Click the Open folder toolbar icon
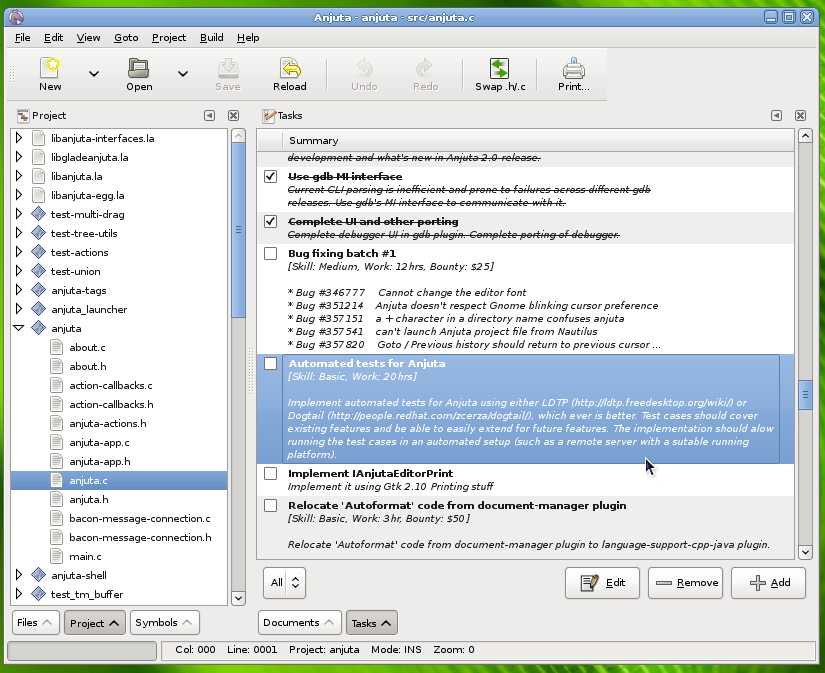 (139, 68)
